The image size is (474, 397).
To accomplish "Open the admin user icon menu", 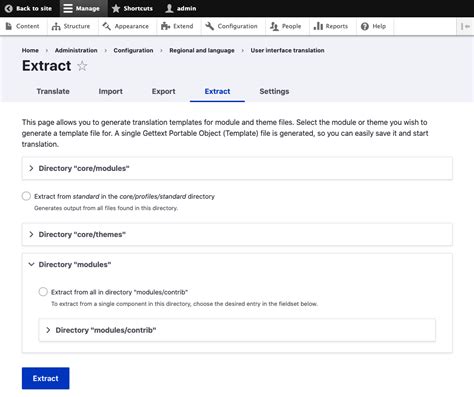I will click(x=169, y=8).
